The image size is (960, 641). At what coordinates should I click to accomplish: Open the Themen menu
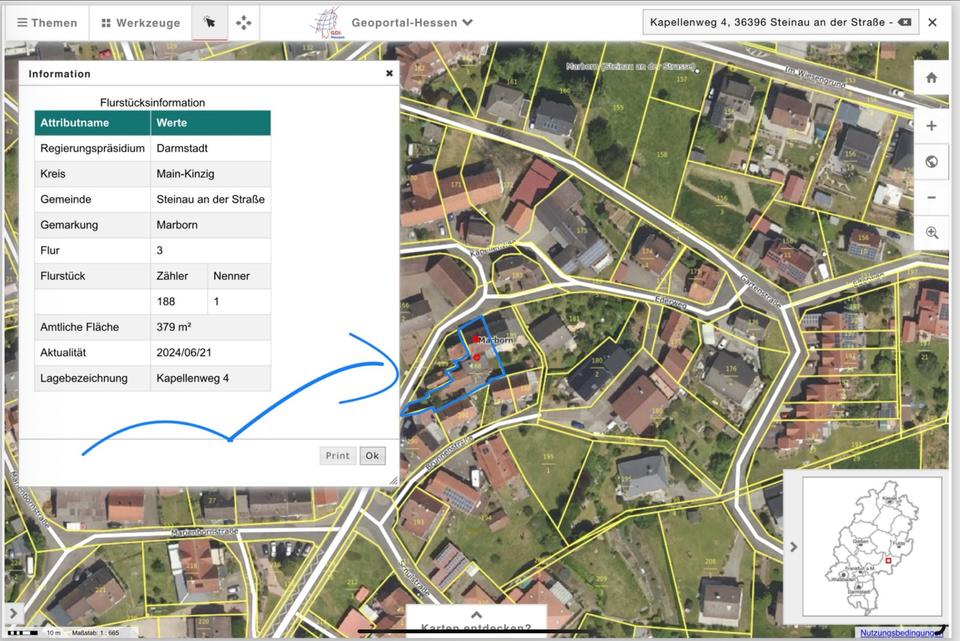click(45, 22)
